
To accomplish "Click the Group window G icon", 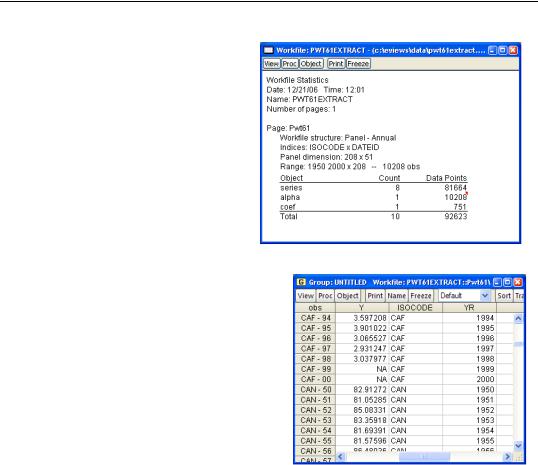I will click(301, 282).
